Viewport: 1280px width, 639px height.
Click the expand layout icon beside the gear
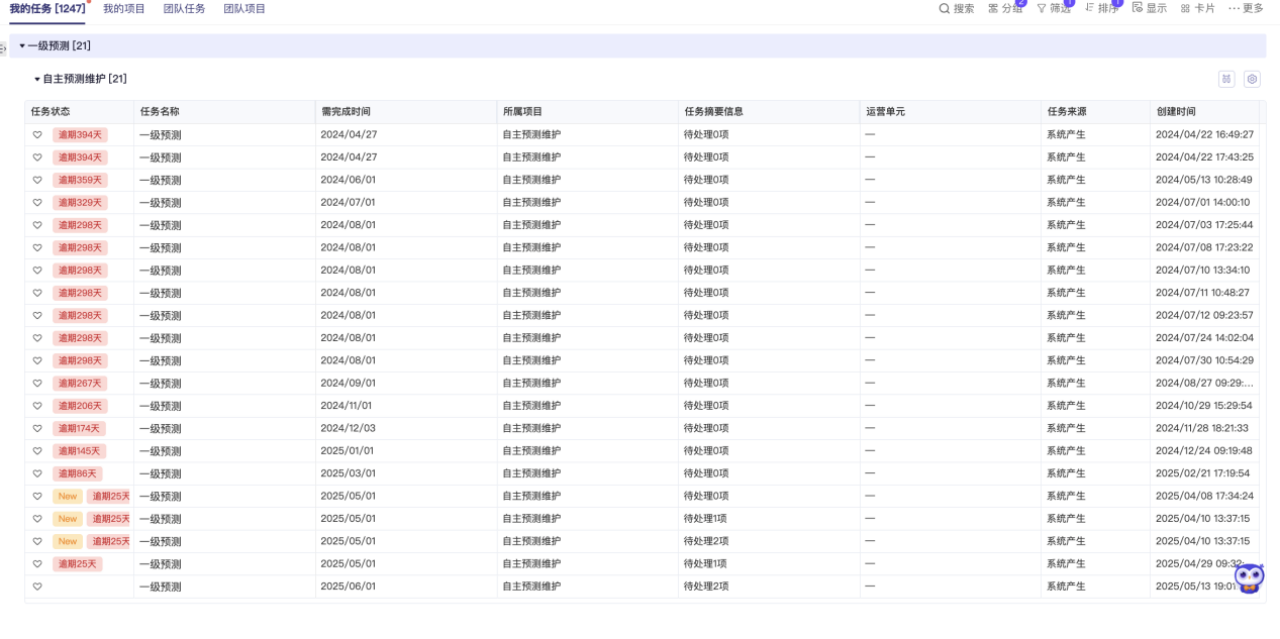pyautogui.click(x=1226, y=79)
